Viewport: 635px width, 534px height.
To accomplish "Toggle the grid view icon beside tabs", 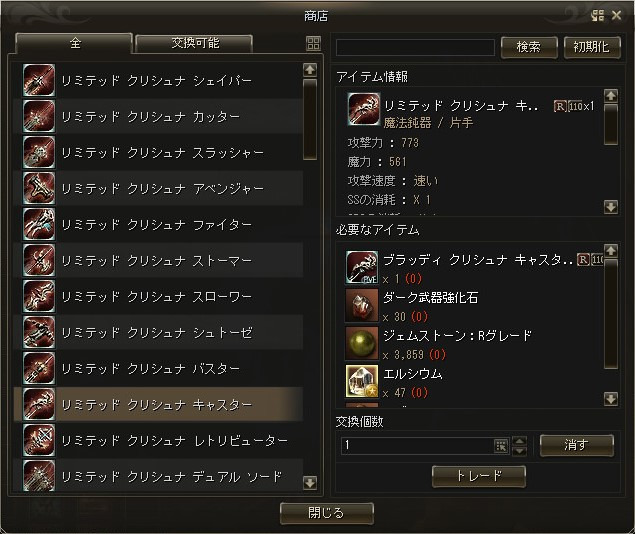I will pos(313,43).
